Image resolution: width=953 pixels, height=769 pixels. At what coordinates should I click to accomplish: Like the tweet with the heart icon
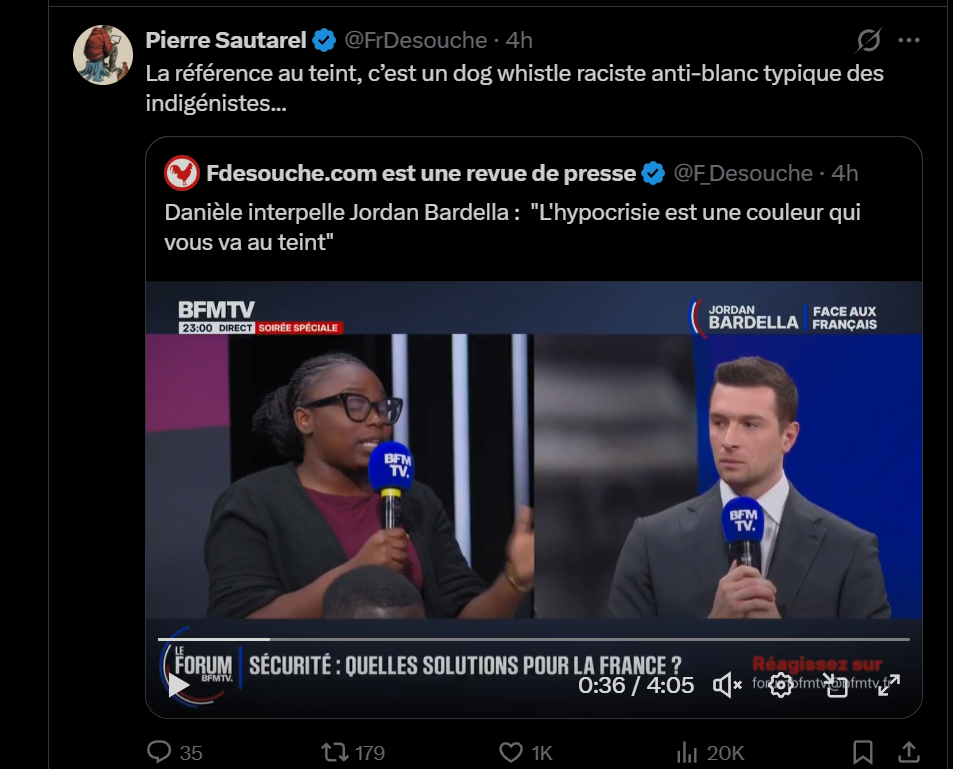[x=511, y=752]
